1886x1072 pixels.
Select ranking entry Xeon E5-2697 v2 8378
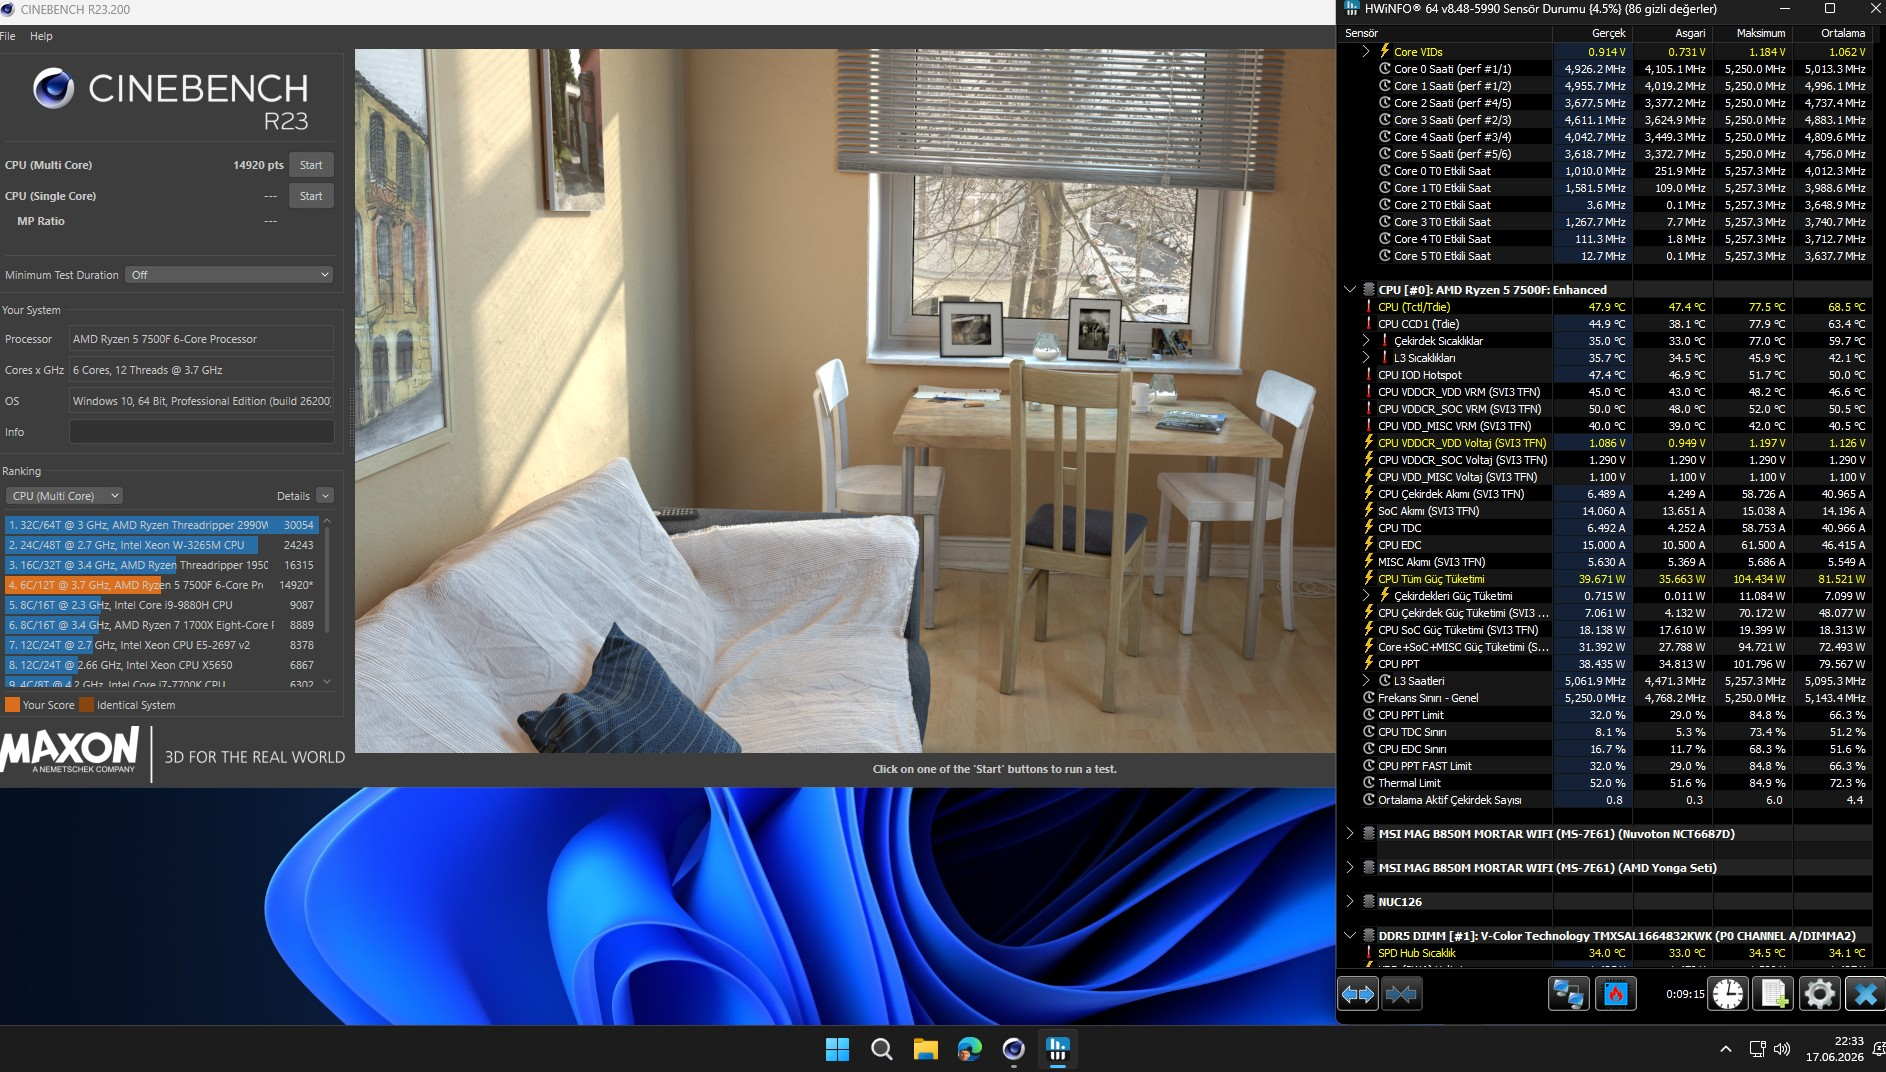coord(161,645)
